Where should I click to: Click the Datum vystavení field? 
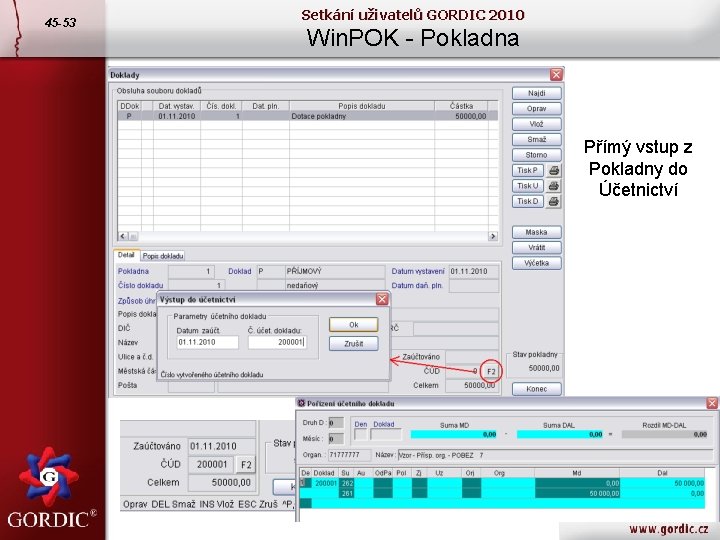[x=474, y=271]
